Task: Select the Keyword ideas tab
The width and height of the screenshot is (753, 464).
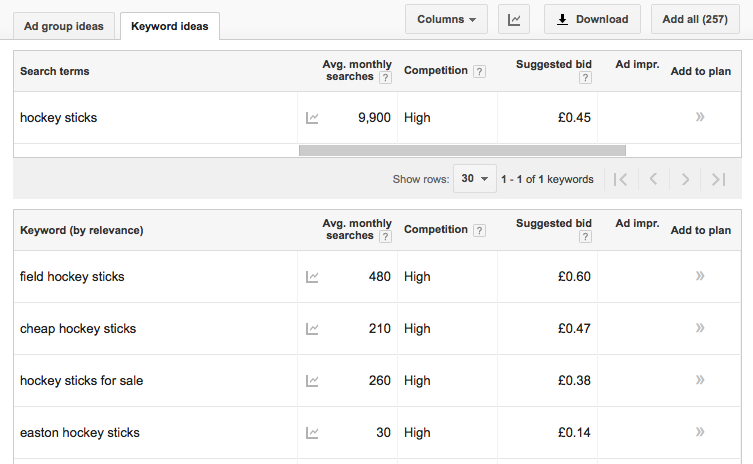Action: coord(170,26)
